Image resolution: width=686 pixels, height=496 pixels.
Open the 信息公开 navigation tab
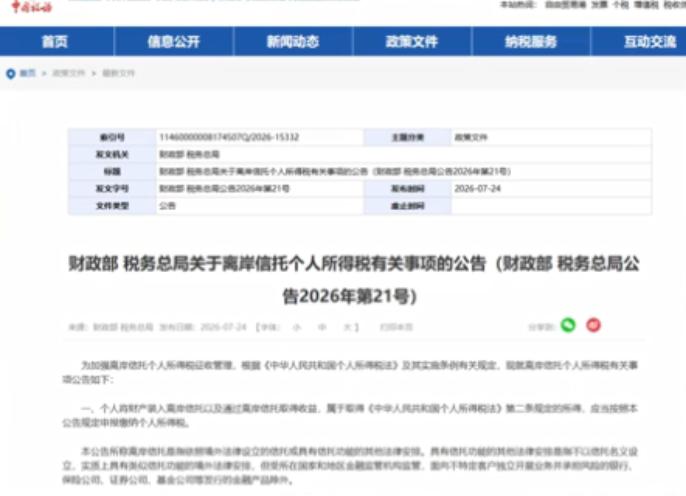(174, 42)
